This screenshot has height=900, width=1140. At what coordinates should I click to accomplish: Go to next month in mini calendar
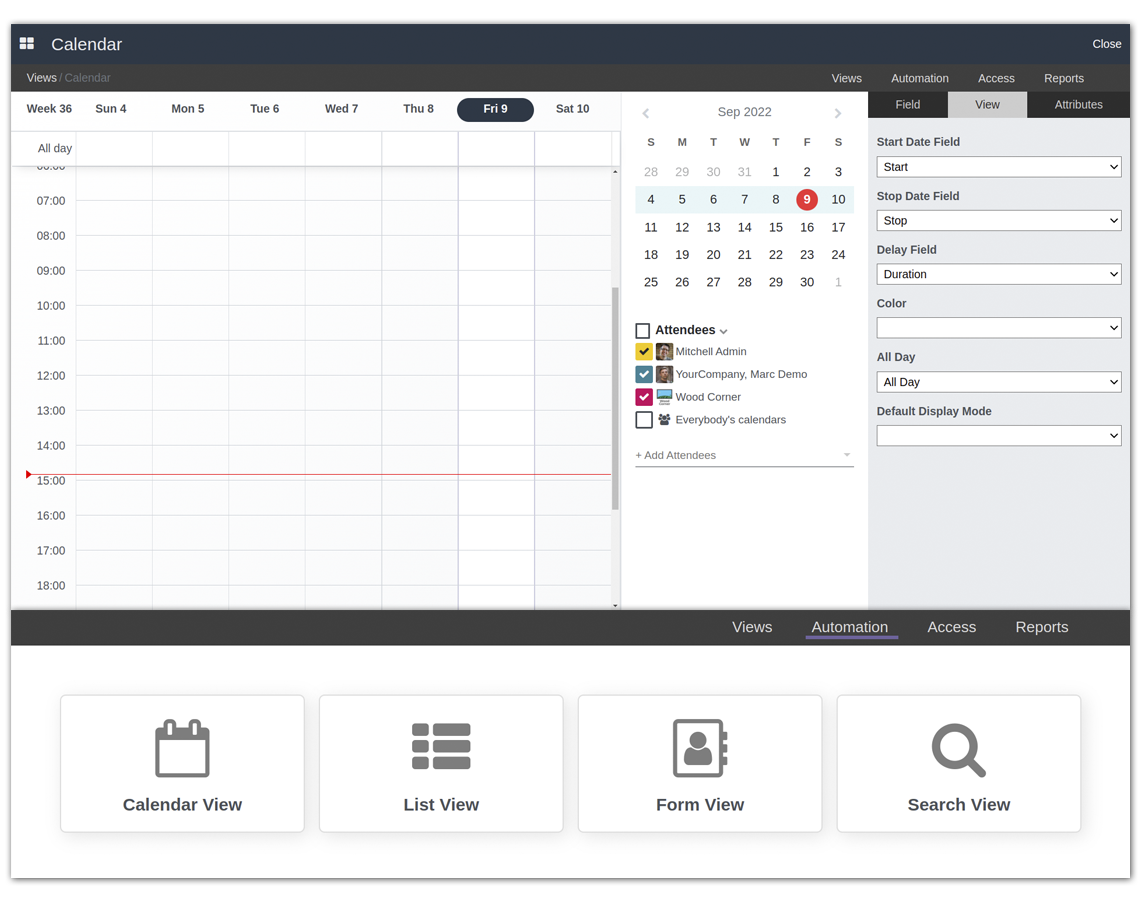(838, 113)
